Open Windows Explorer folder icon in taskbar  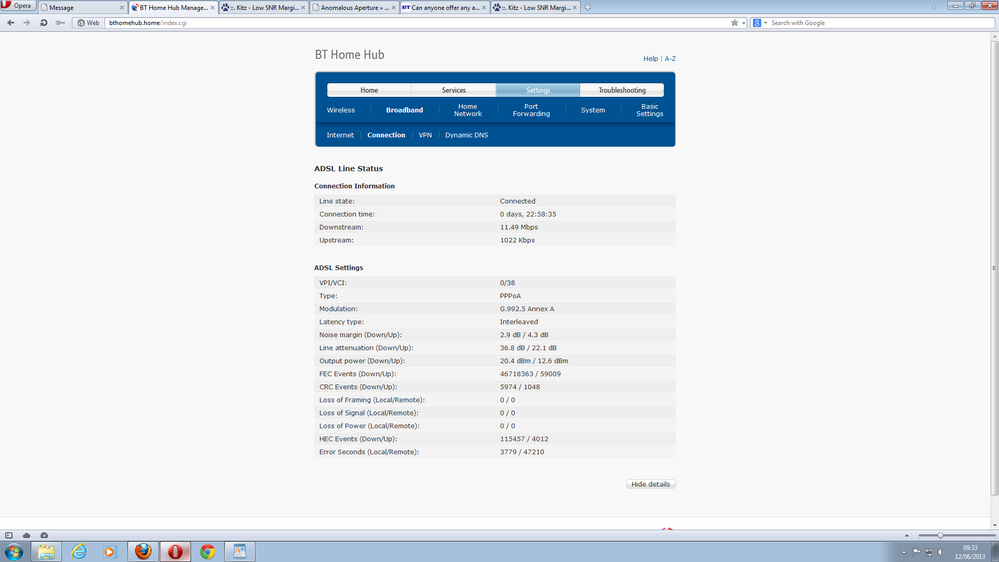(46, 551)
